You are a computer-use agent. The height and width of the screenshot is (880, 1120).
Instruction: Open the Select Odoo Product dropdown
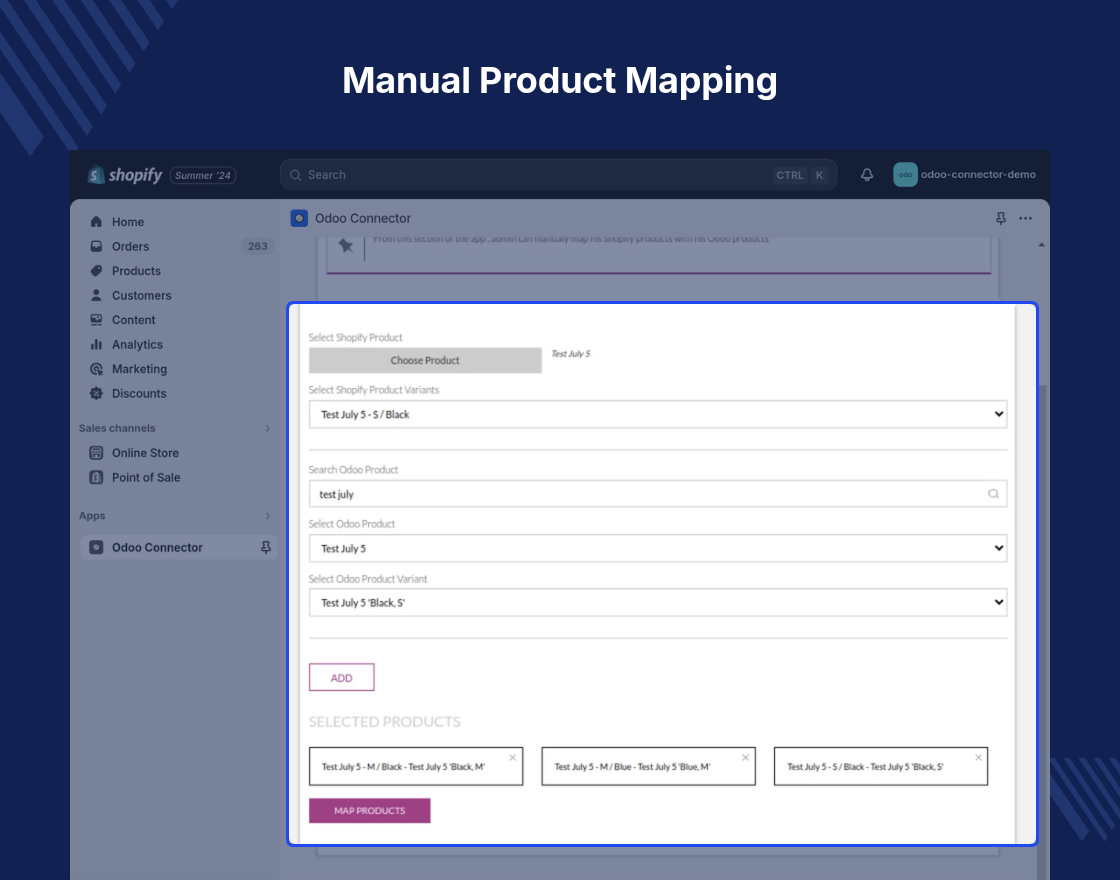pyautogui.click(x=658, y=548)
